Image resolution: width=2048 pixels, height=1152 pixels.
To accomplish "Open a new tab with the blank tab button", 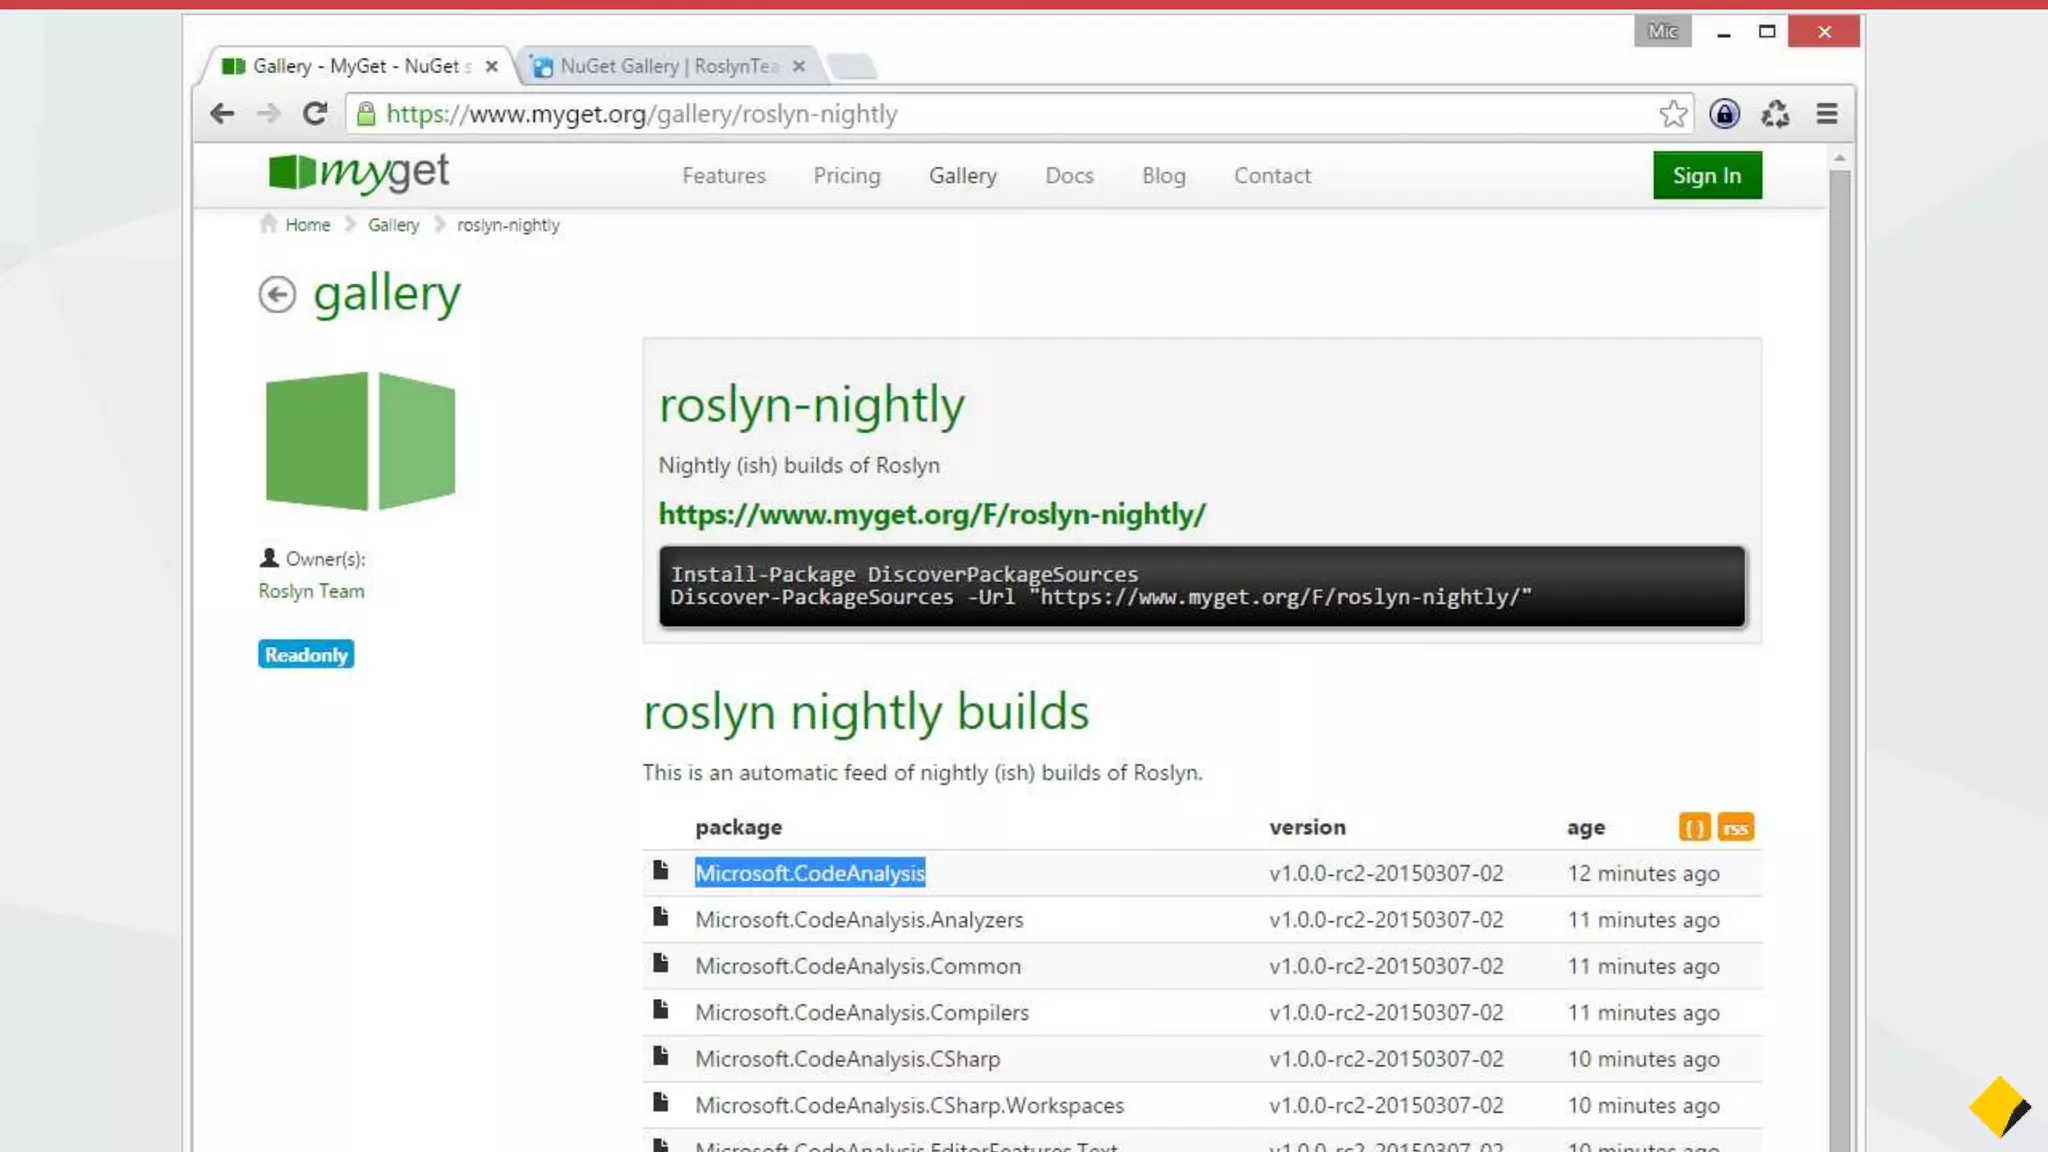I will click(852, 66).
